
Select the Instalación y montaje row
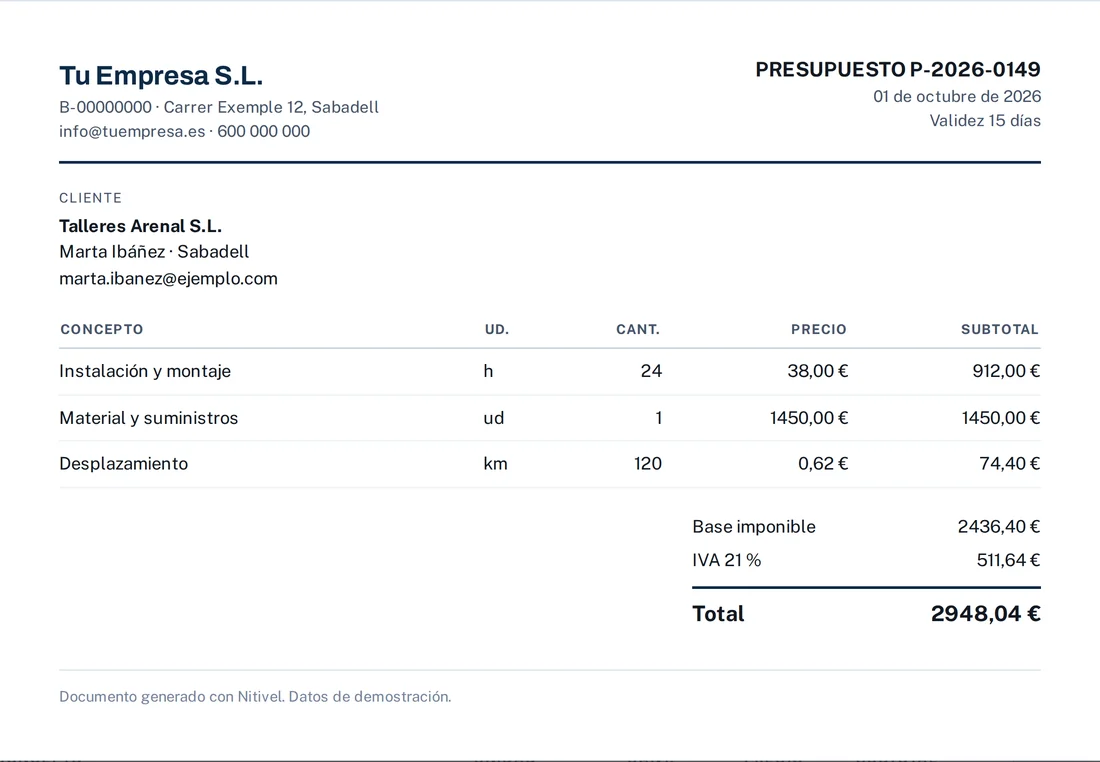tap(550, 371)
